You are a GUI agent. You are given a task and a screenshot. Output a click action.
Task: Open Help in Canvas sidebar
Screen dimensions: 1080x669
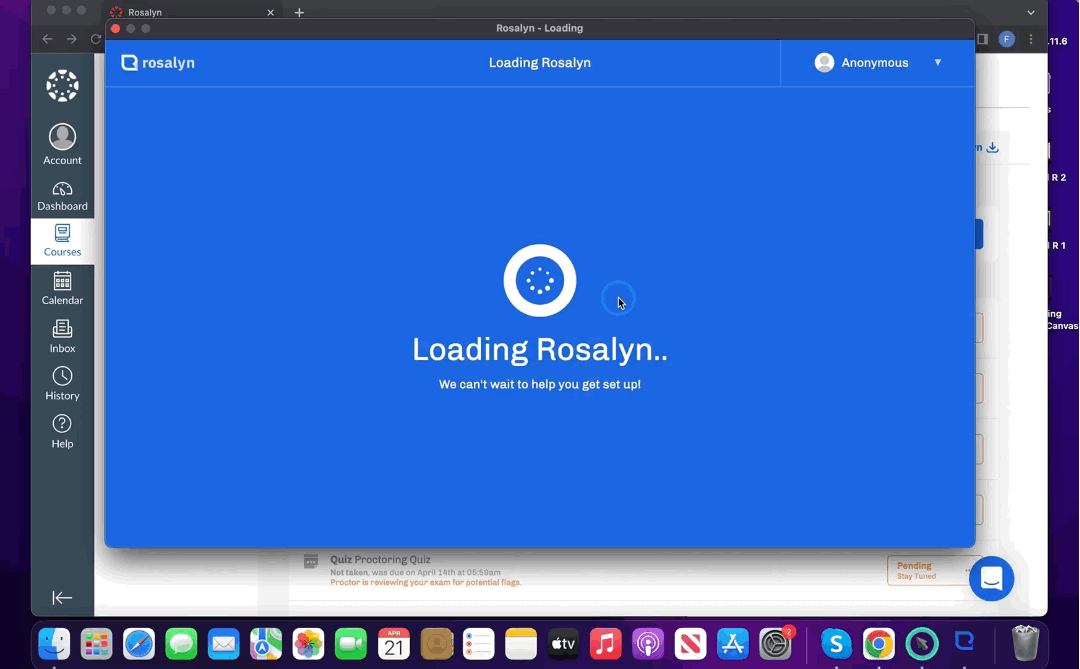click(x=62, y=432)
